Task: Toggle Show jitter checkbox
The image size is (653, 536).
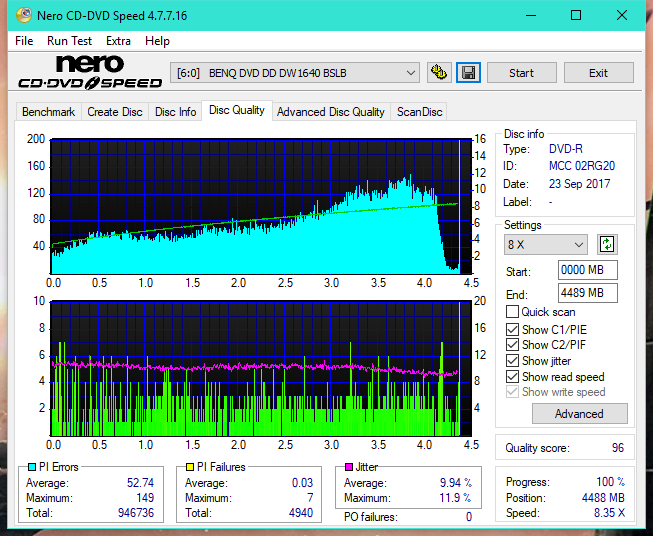Action: click(x=512, y=361)
